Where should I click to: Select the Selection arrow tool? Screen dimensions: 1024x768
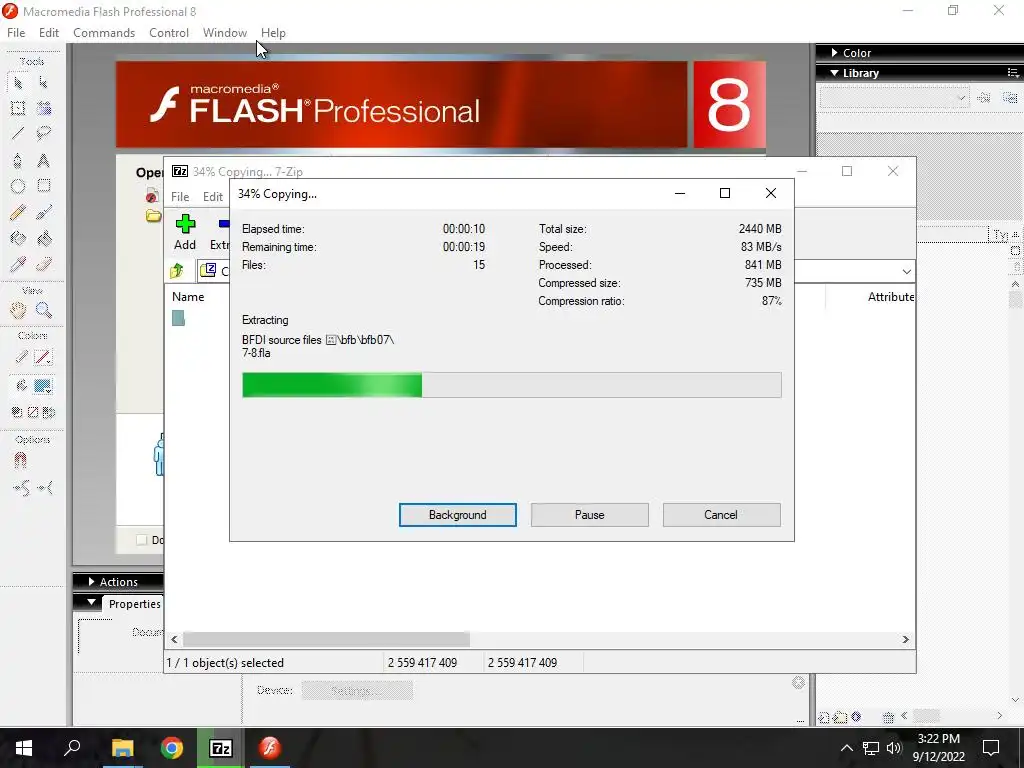18,82
